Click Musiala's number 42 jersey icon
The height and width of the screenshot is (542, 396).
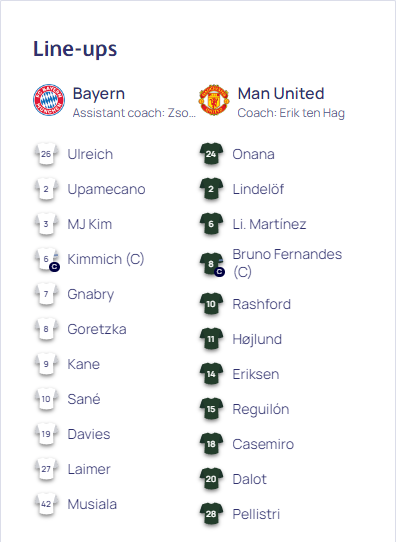(x=46, y=504)
